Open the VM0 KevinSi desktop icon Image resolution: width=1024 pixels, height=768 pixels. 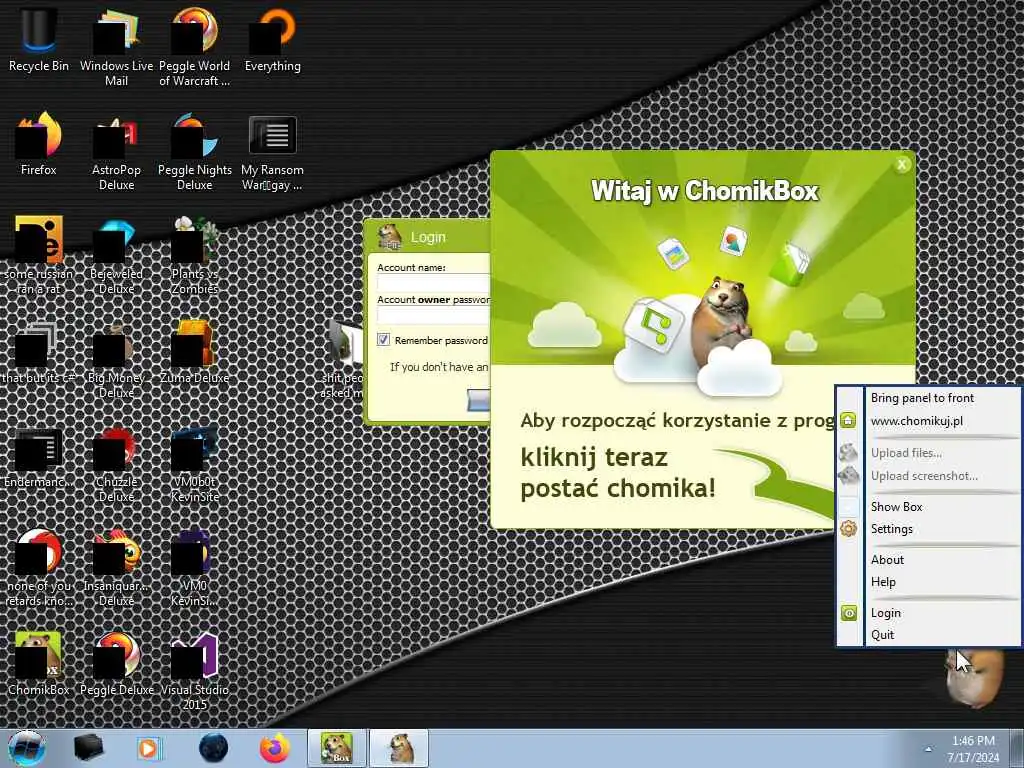coord(195,567)
